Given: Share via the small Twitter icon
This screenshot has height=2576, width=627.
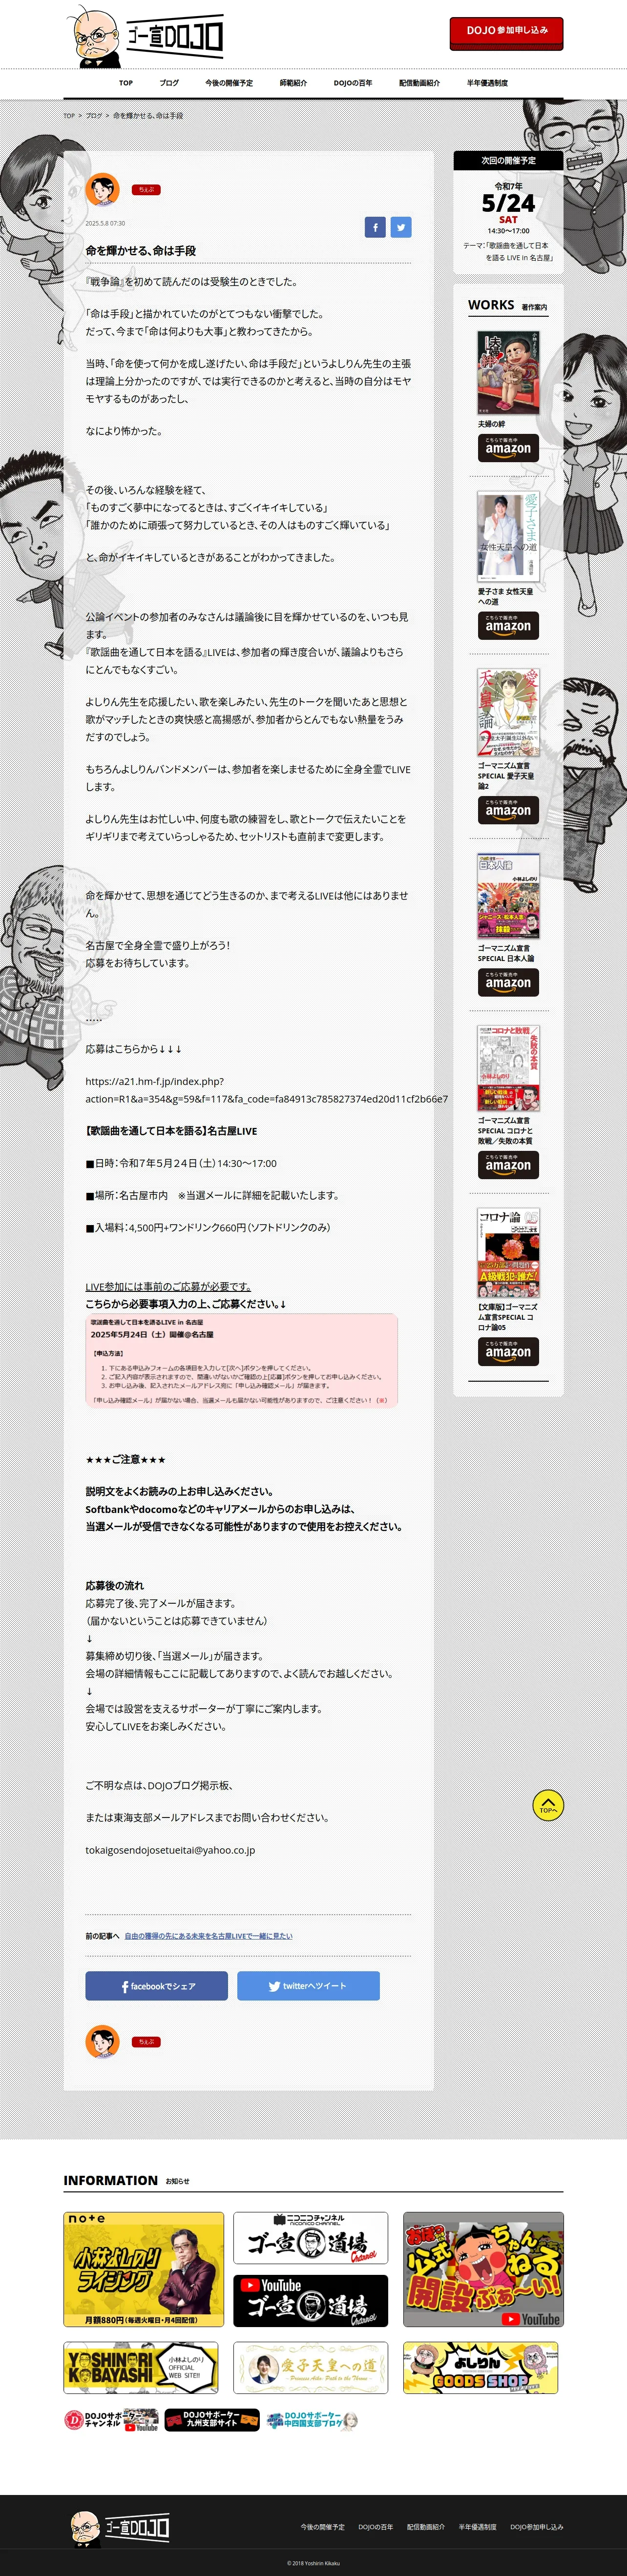Looking at the screenshot, I should tap(401, 227).
